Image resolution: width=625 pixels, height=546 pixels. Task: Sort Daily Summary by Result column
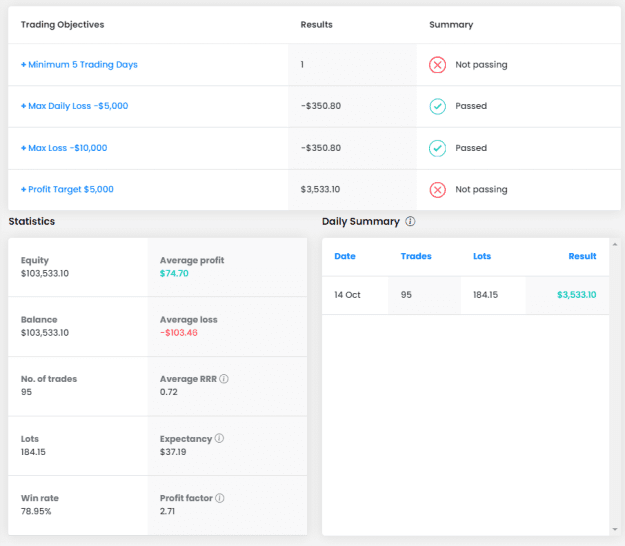pos(582,256)
